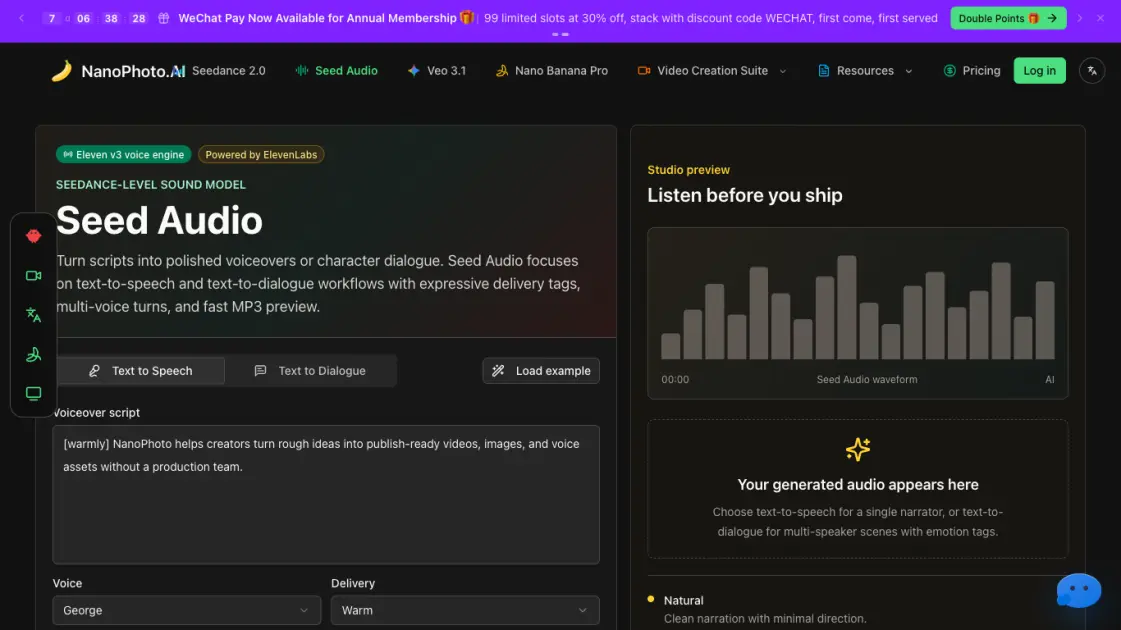Expand Video Creation Suite menu
This screenshot has height=630, width=1121.
pyautogui.click(x=712, y=71)
